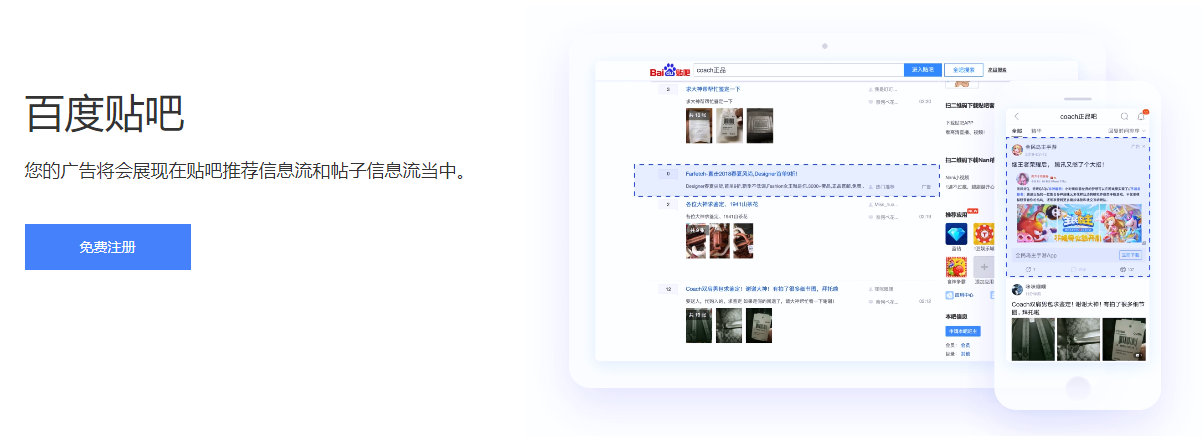This screenshot has height=436, width=1203.
Task: Click the first thumbnail in top post
Action: point(699,125)
